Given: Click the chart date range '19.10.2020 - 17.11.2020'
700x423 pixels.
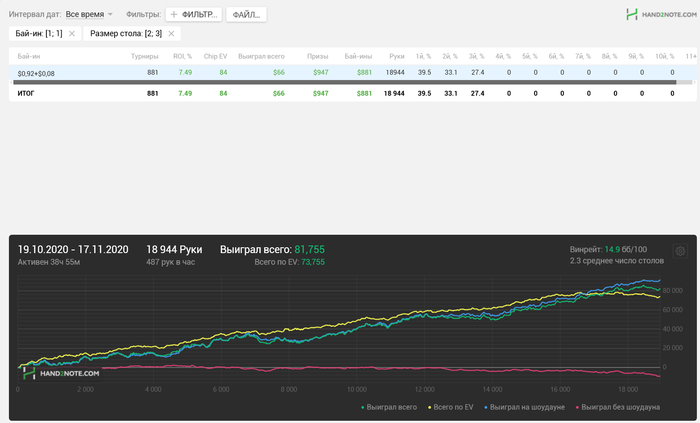Looking at the screenshot, I should 73,249.
